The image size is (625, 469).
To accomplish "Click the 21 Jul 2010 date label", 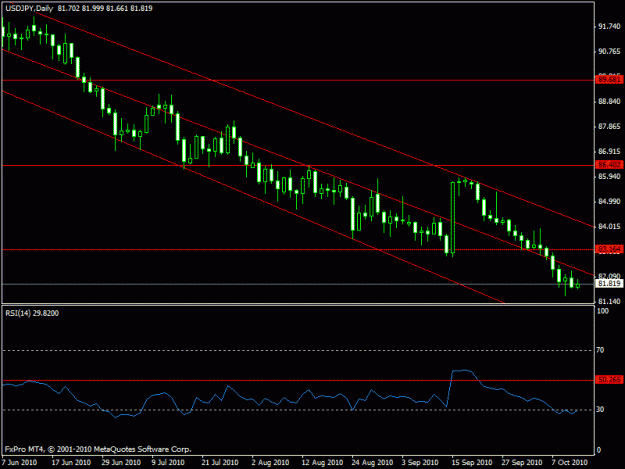I will (x=220, y=463).
